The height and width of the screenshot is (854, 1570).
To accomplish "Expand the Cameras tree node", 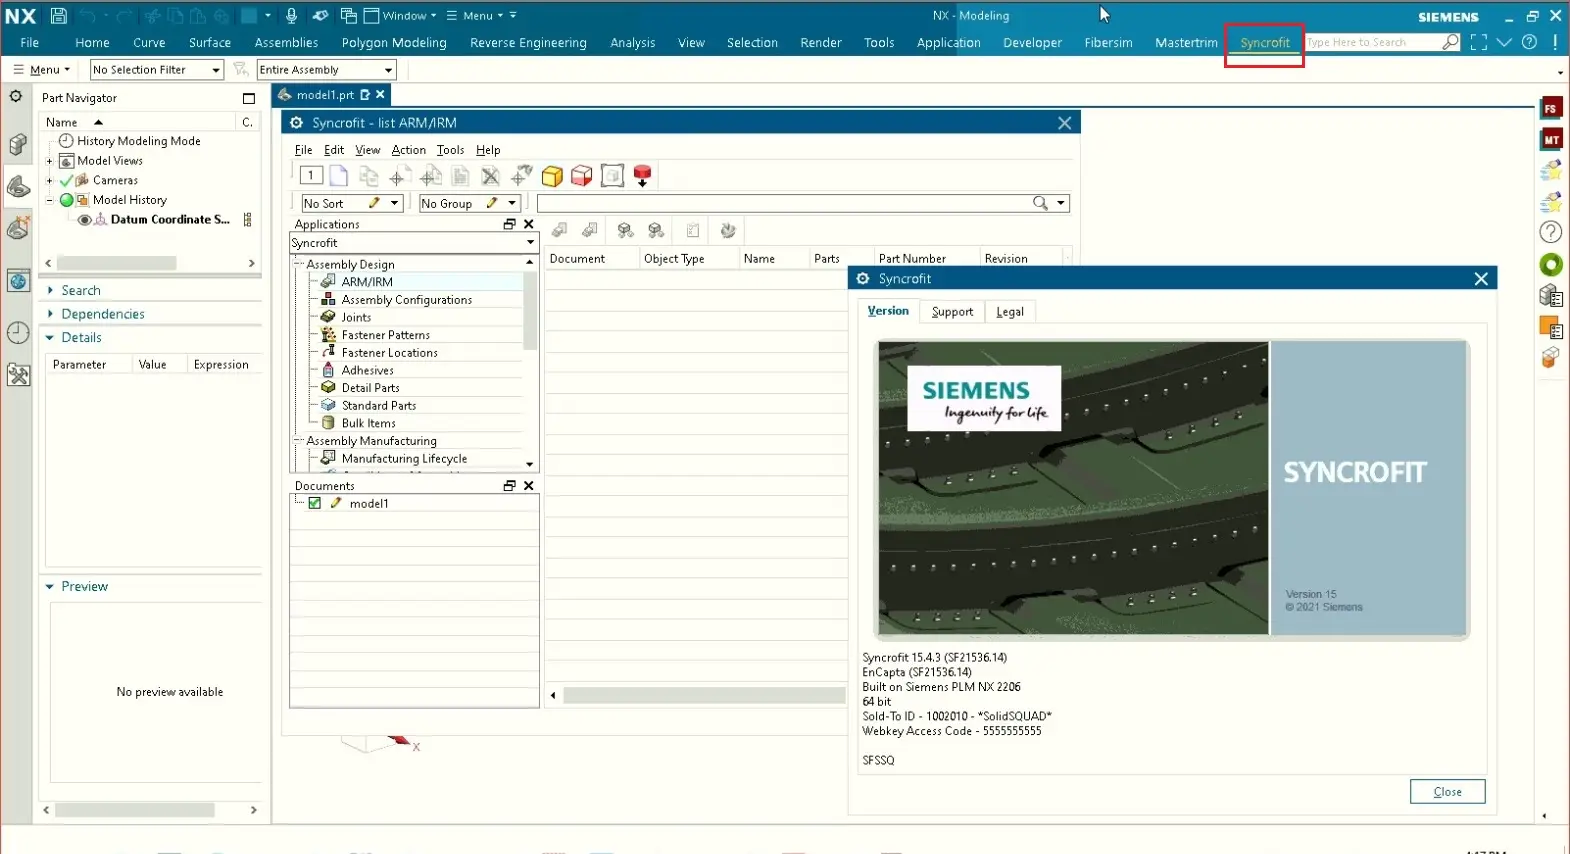I will 49,181.
